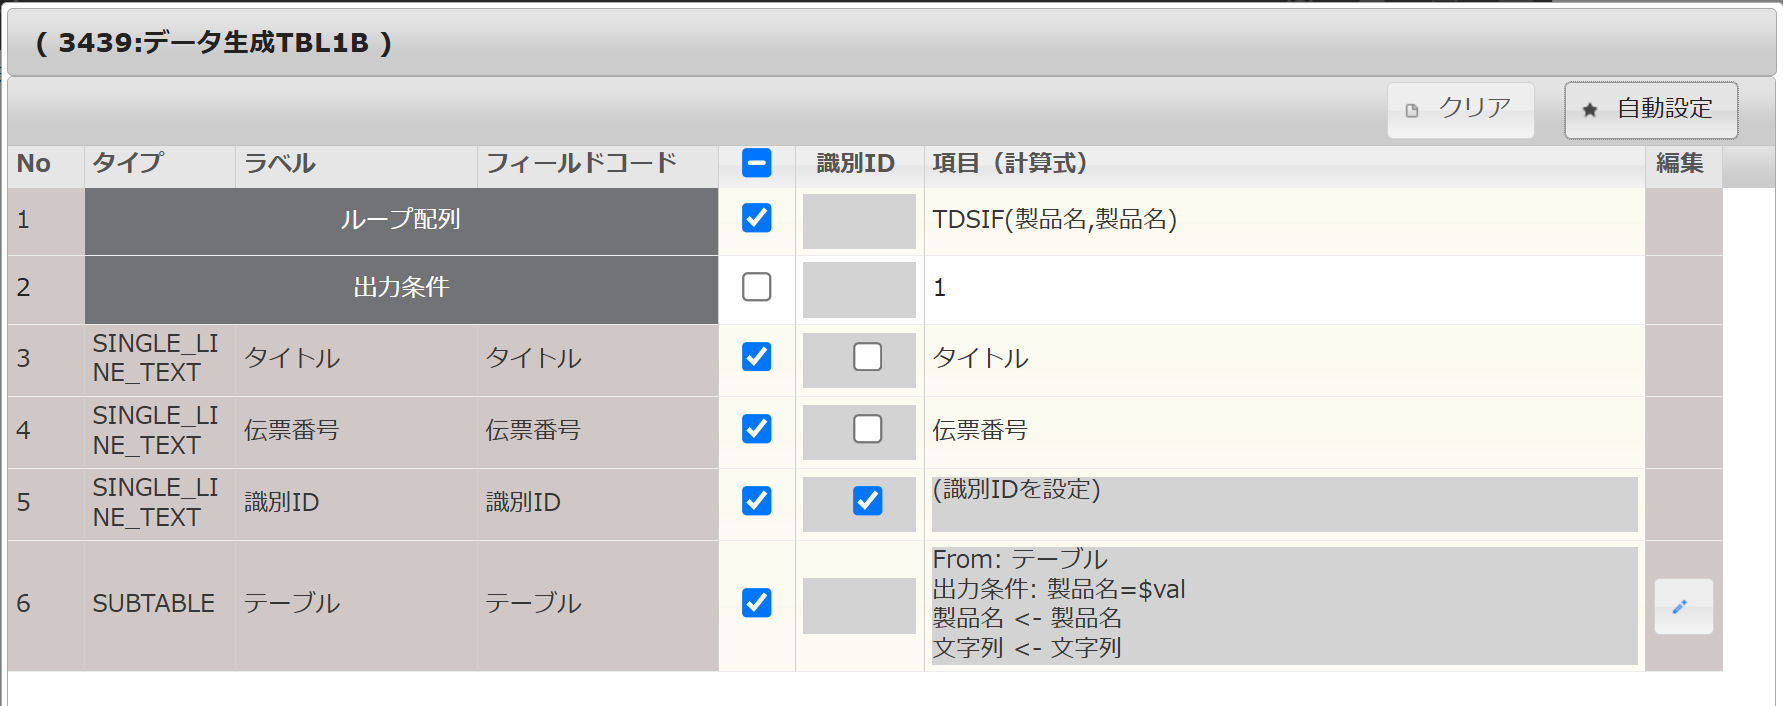Click the クリア button

[x=1460, y=109]
